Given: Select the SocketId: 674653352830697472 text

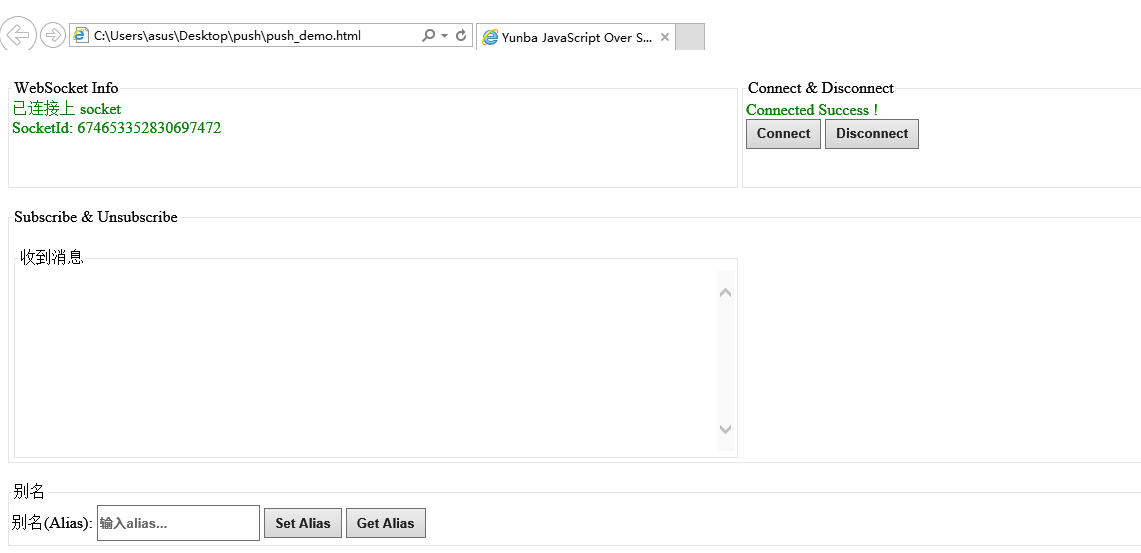Looking at the screenshot, I should pyautogui.click(x=117, y=128).
